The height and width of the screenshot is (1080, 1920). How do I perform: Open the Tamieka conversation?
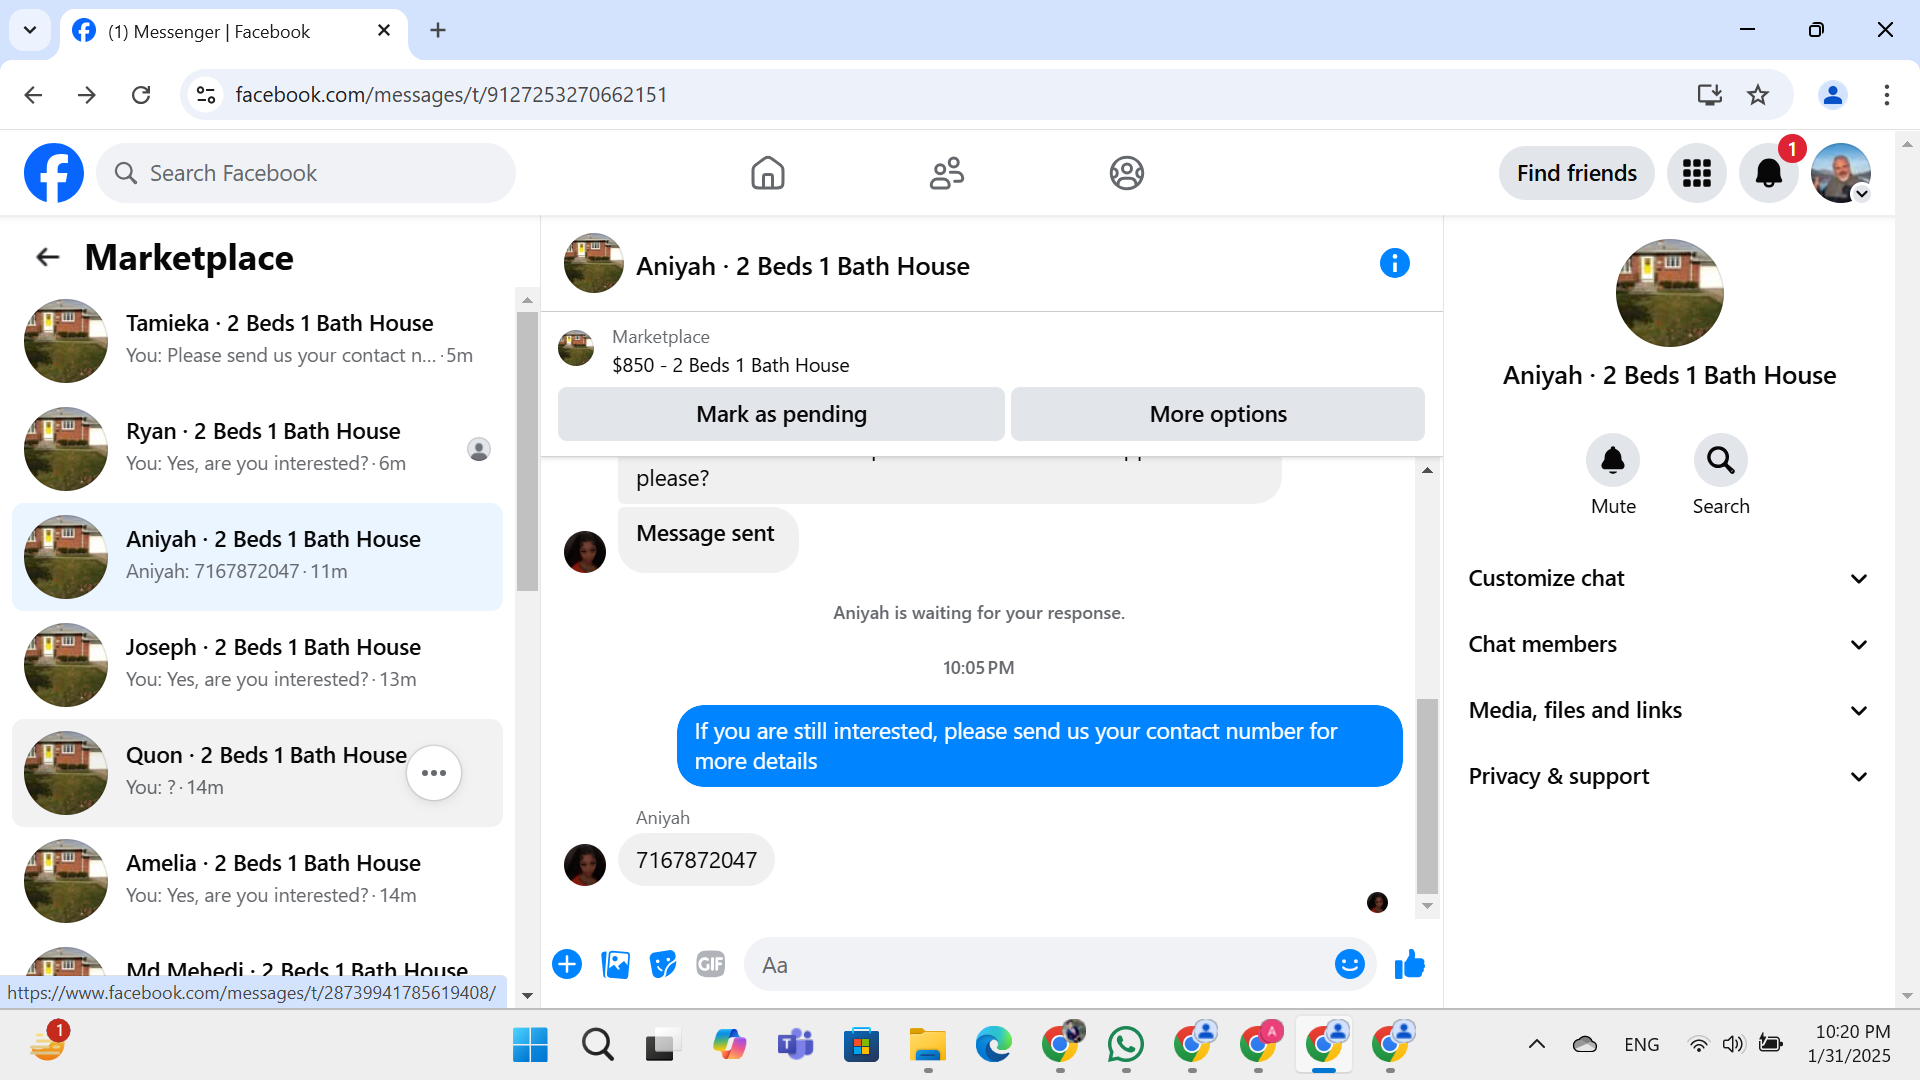(x=257, y=341)
